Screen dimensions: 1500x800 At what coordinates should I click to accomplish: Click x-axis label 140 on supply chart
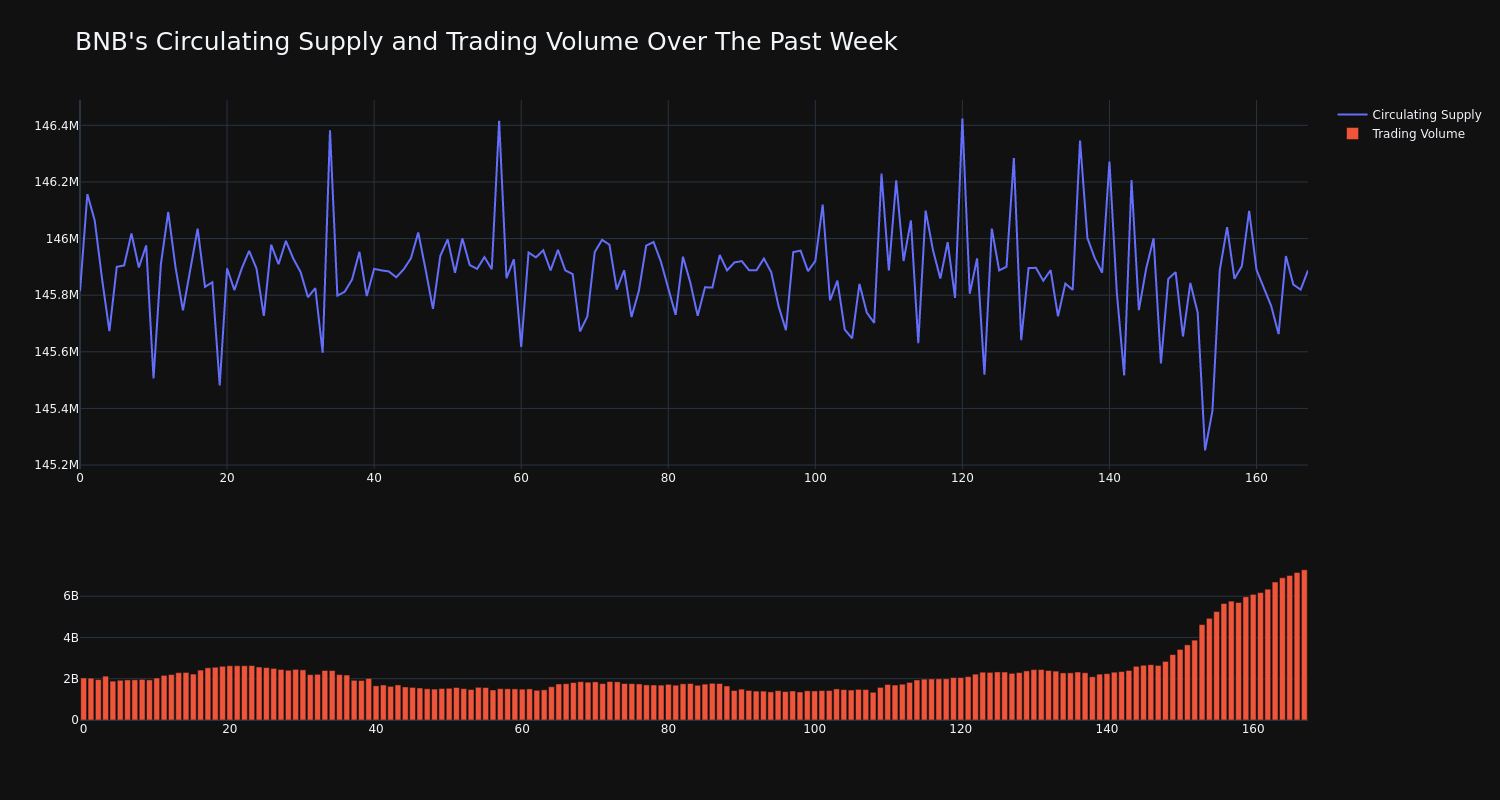1109,478
